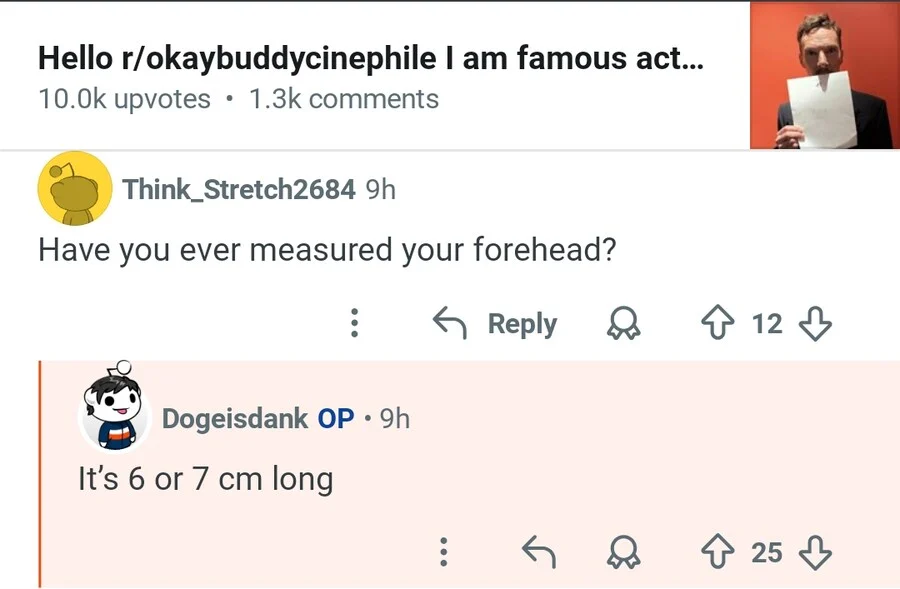The image size is (900, 589).
Task: Open Think_Stretch2684 user profile
Action: (238, 189)
